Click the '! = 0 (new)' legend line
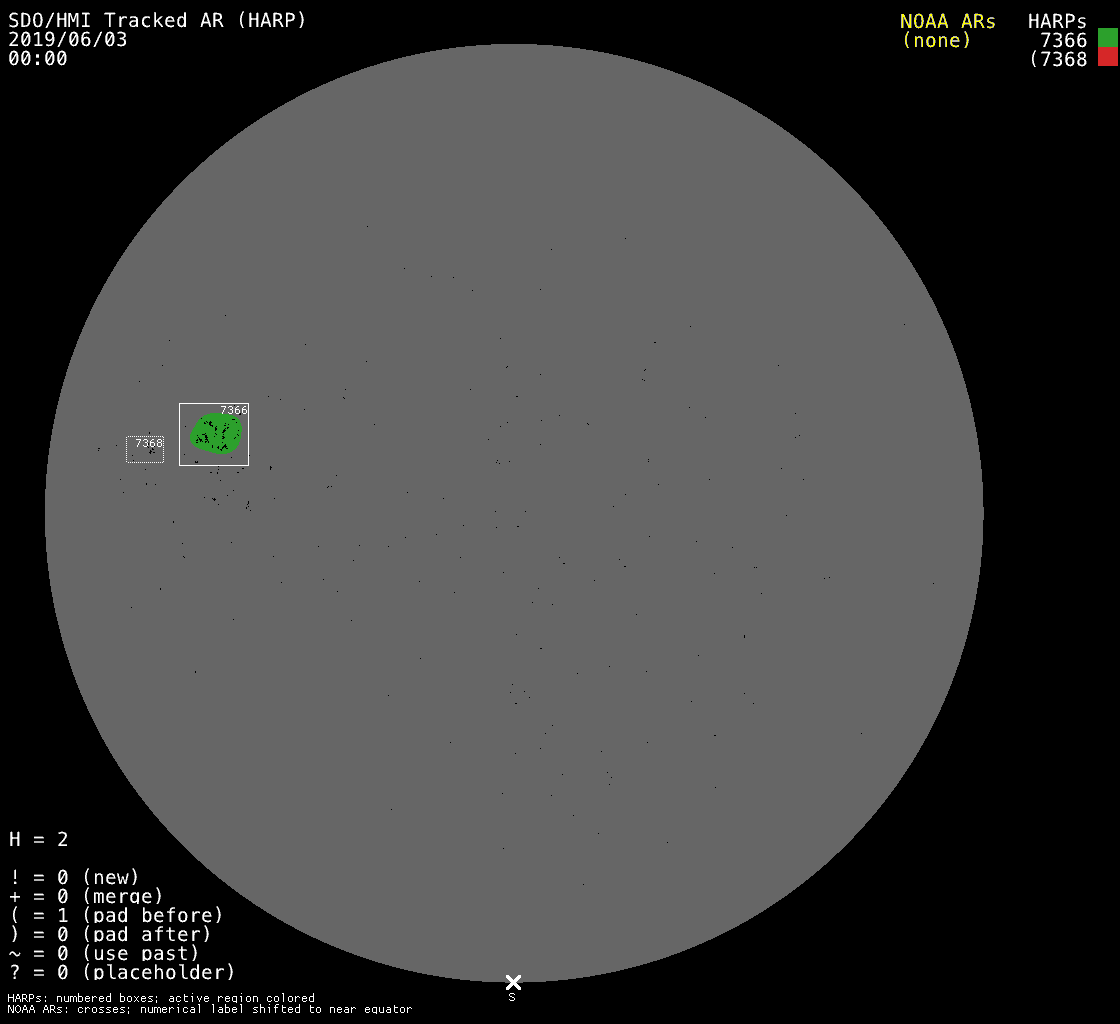This screenshot has width=1120, height=1024. [x=74, y=877]
